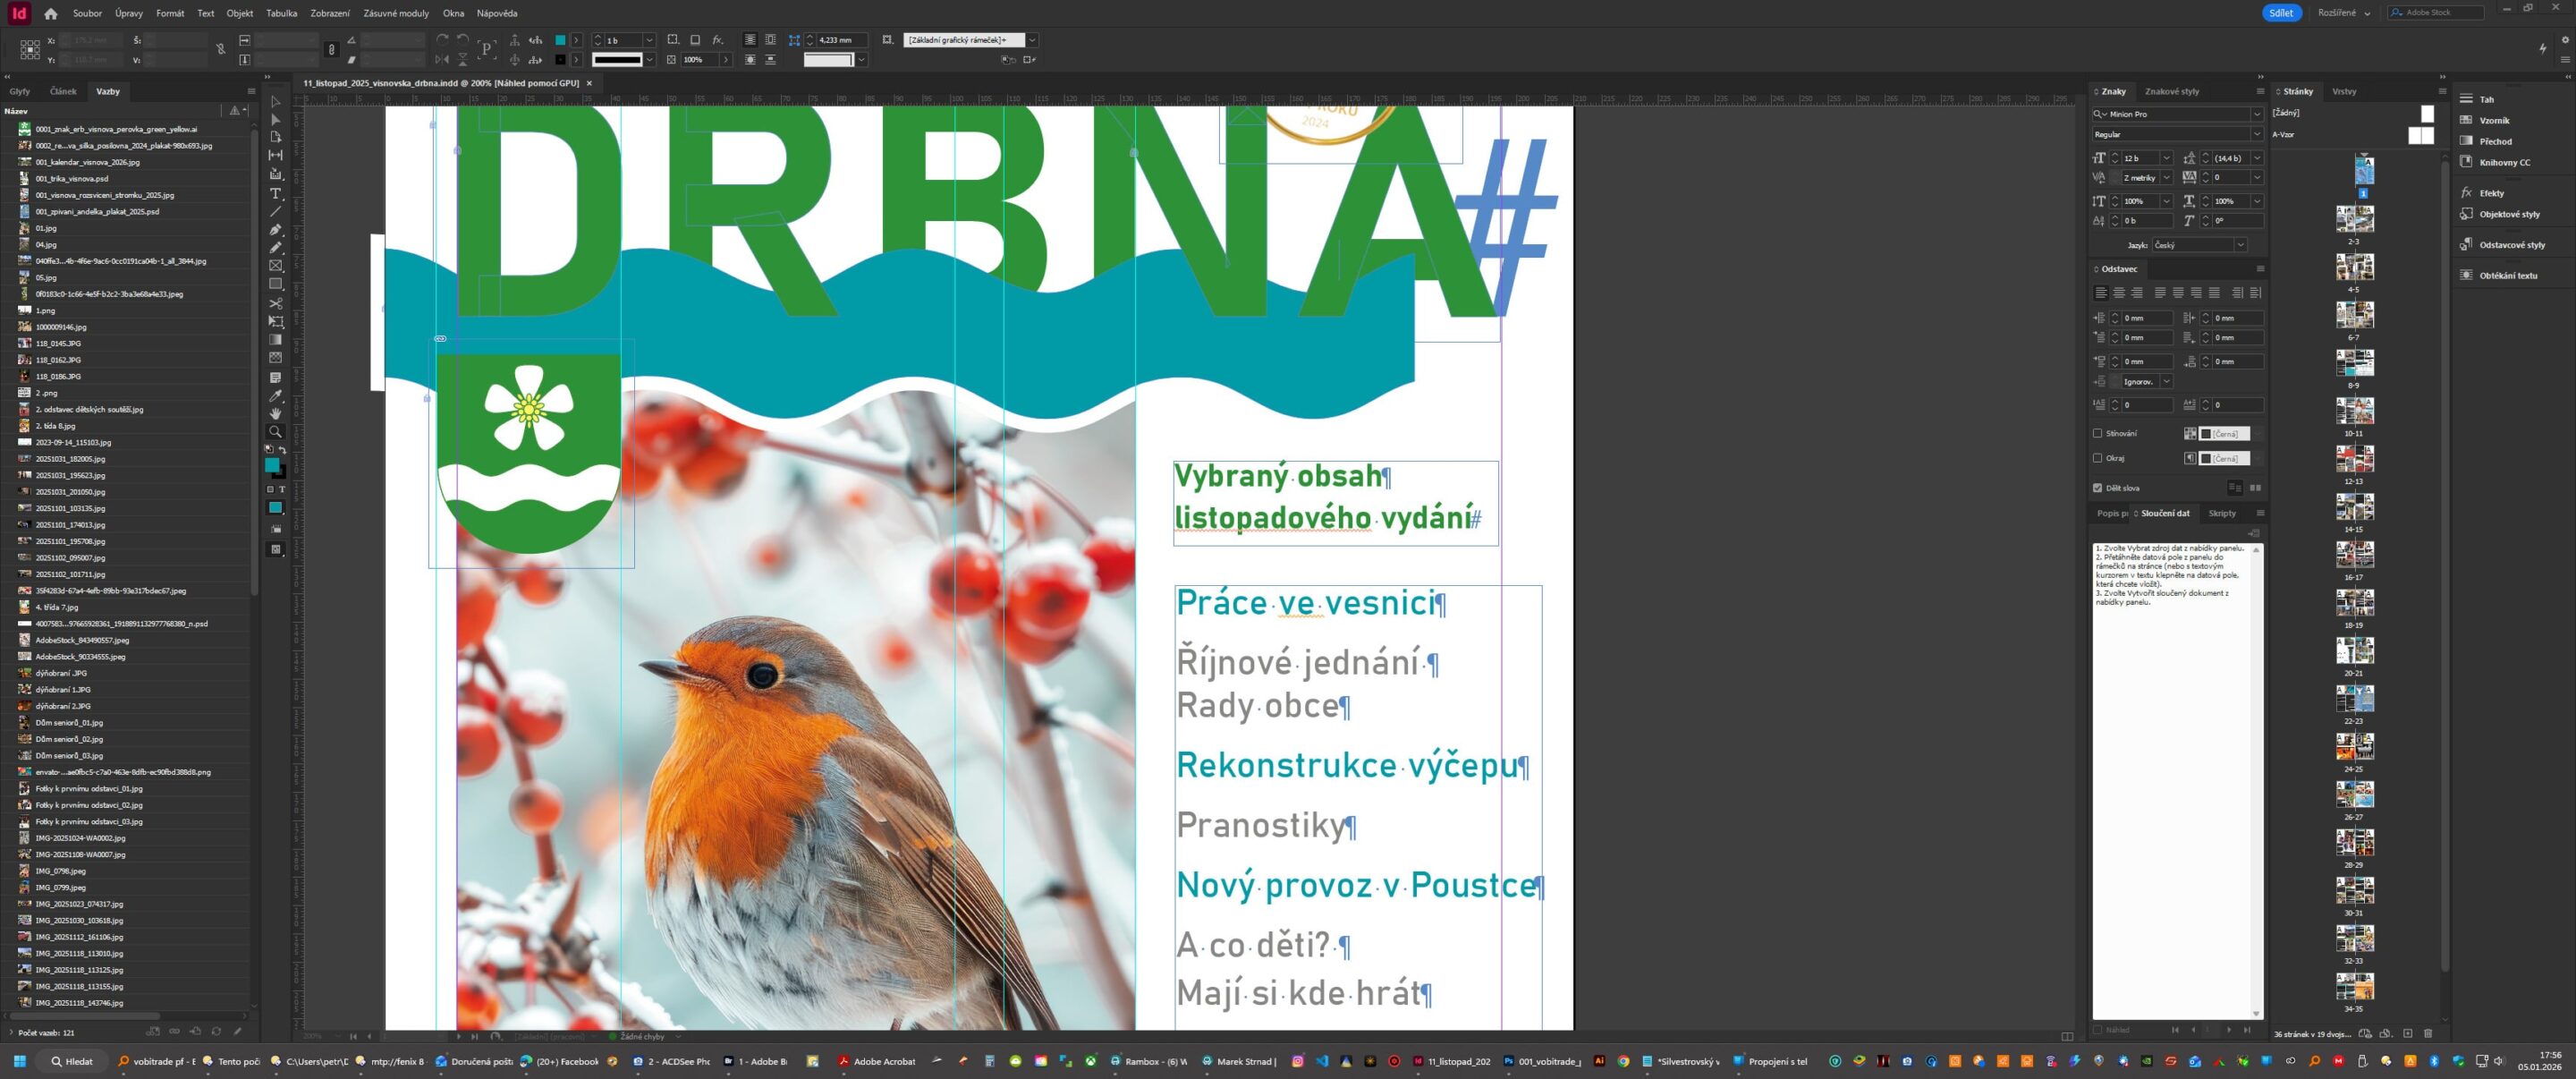Select the Type tool in toolbox
The height and width of the screenshot is (1079, 2576).
[x=275, y=194]
